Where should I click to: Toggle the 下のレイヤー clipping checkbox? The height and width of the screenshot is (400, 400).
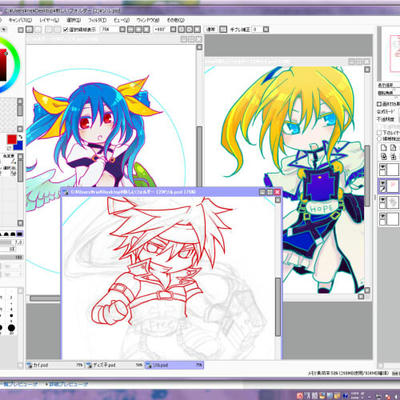379,133
